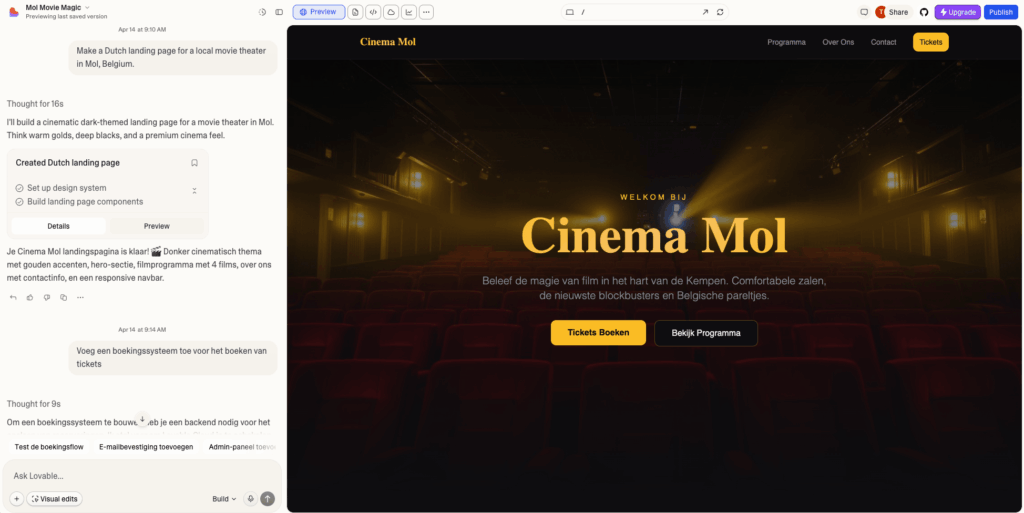The width and height of the screenshot is (1024, 513).
Task: Give thumbs down to the response
Action: pyautogui.click(x=47, y=298)
